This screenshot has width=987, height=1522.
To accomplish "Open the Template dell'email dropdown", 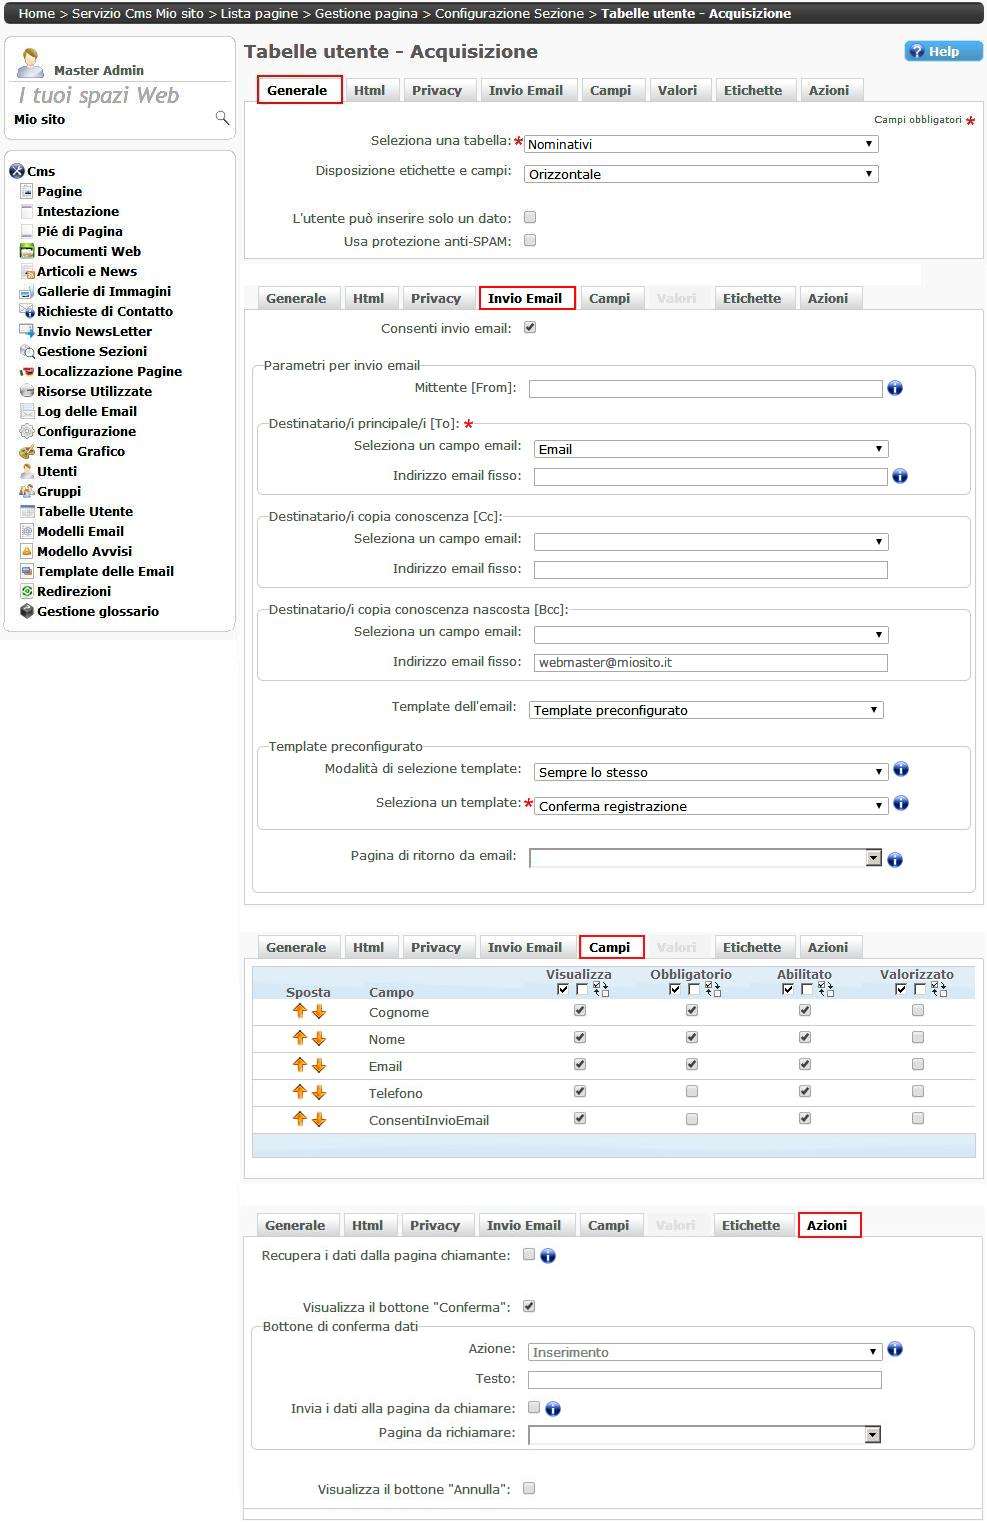I will (706, 710).
